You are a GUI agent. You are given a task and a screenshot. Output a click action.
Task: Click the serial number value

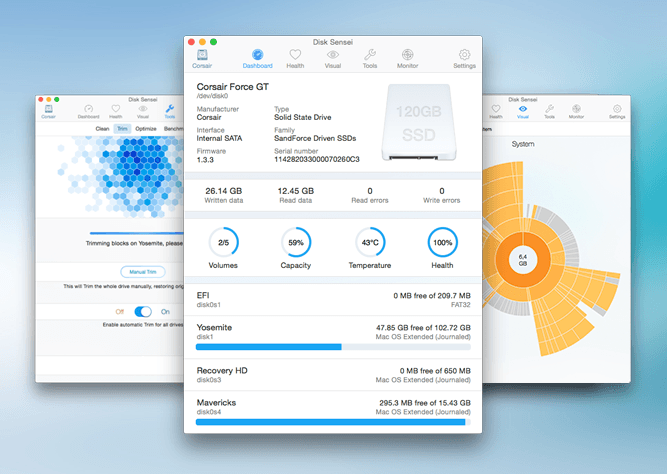point(316,159)
